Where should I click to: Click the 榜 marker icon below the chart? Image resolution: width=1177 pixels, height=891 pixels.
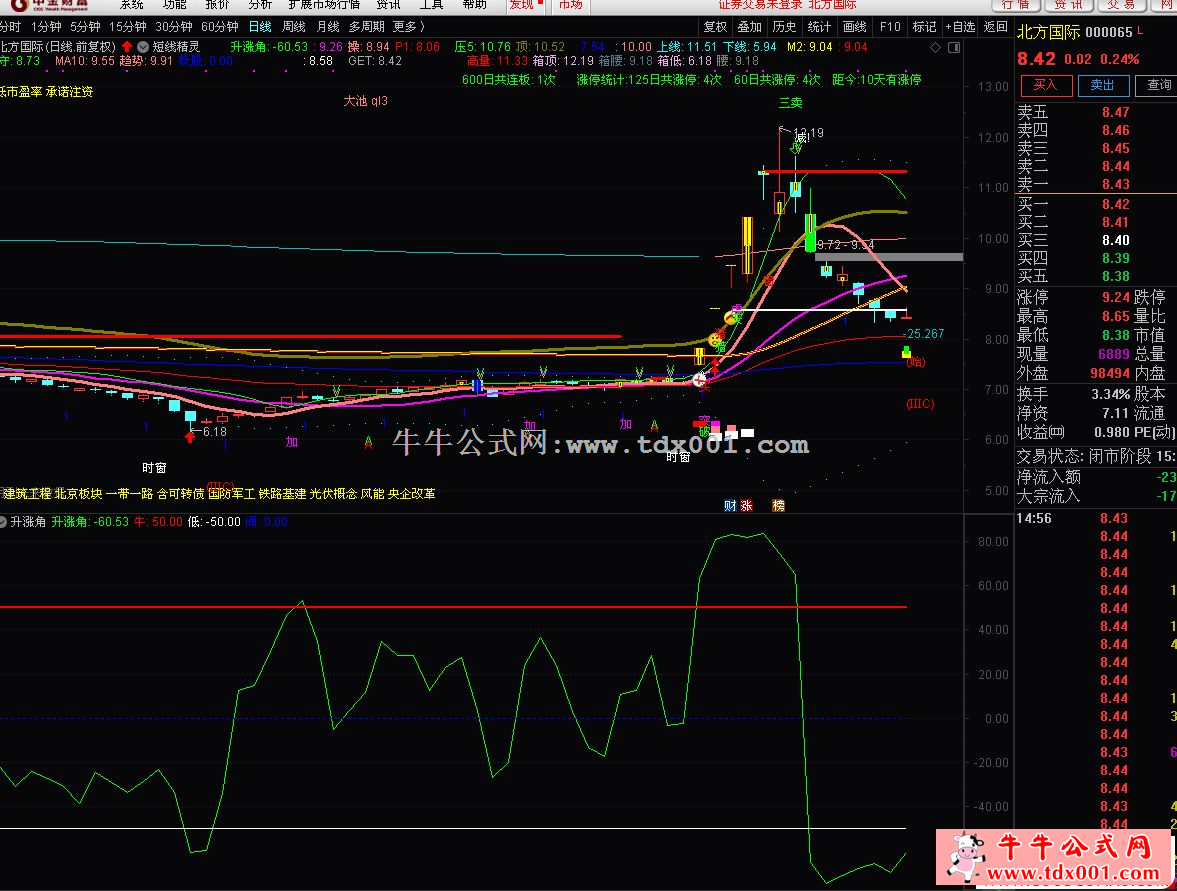point(778,505)
